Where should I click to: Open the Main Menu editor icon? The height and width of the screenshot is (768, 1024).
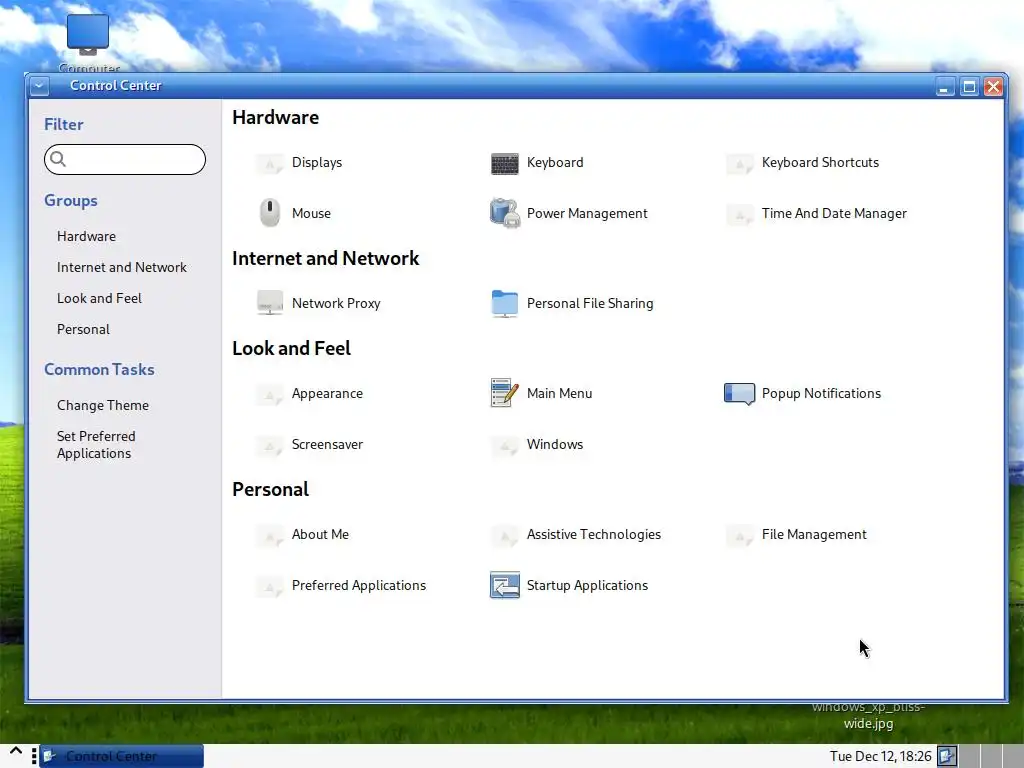[x=504, y=393]
